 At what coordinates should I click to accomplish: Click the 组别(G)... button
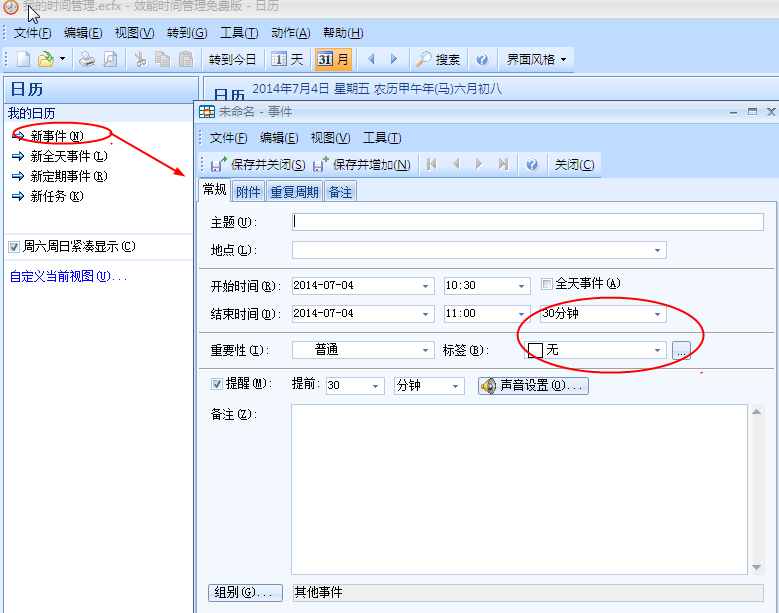pos(245,592)
